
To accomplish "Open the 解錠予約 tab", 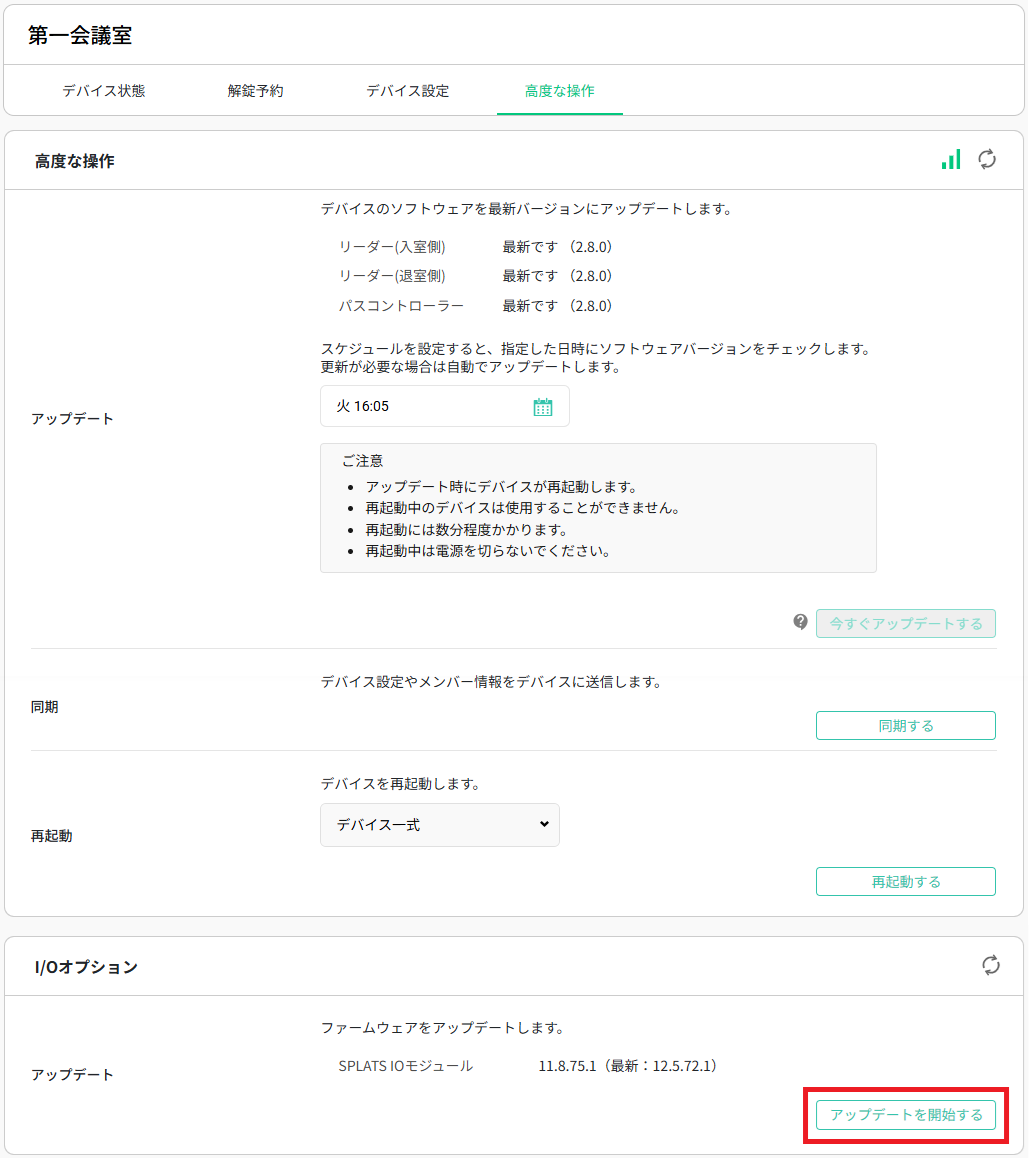I will click(x=255, y=91).
